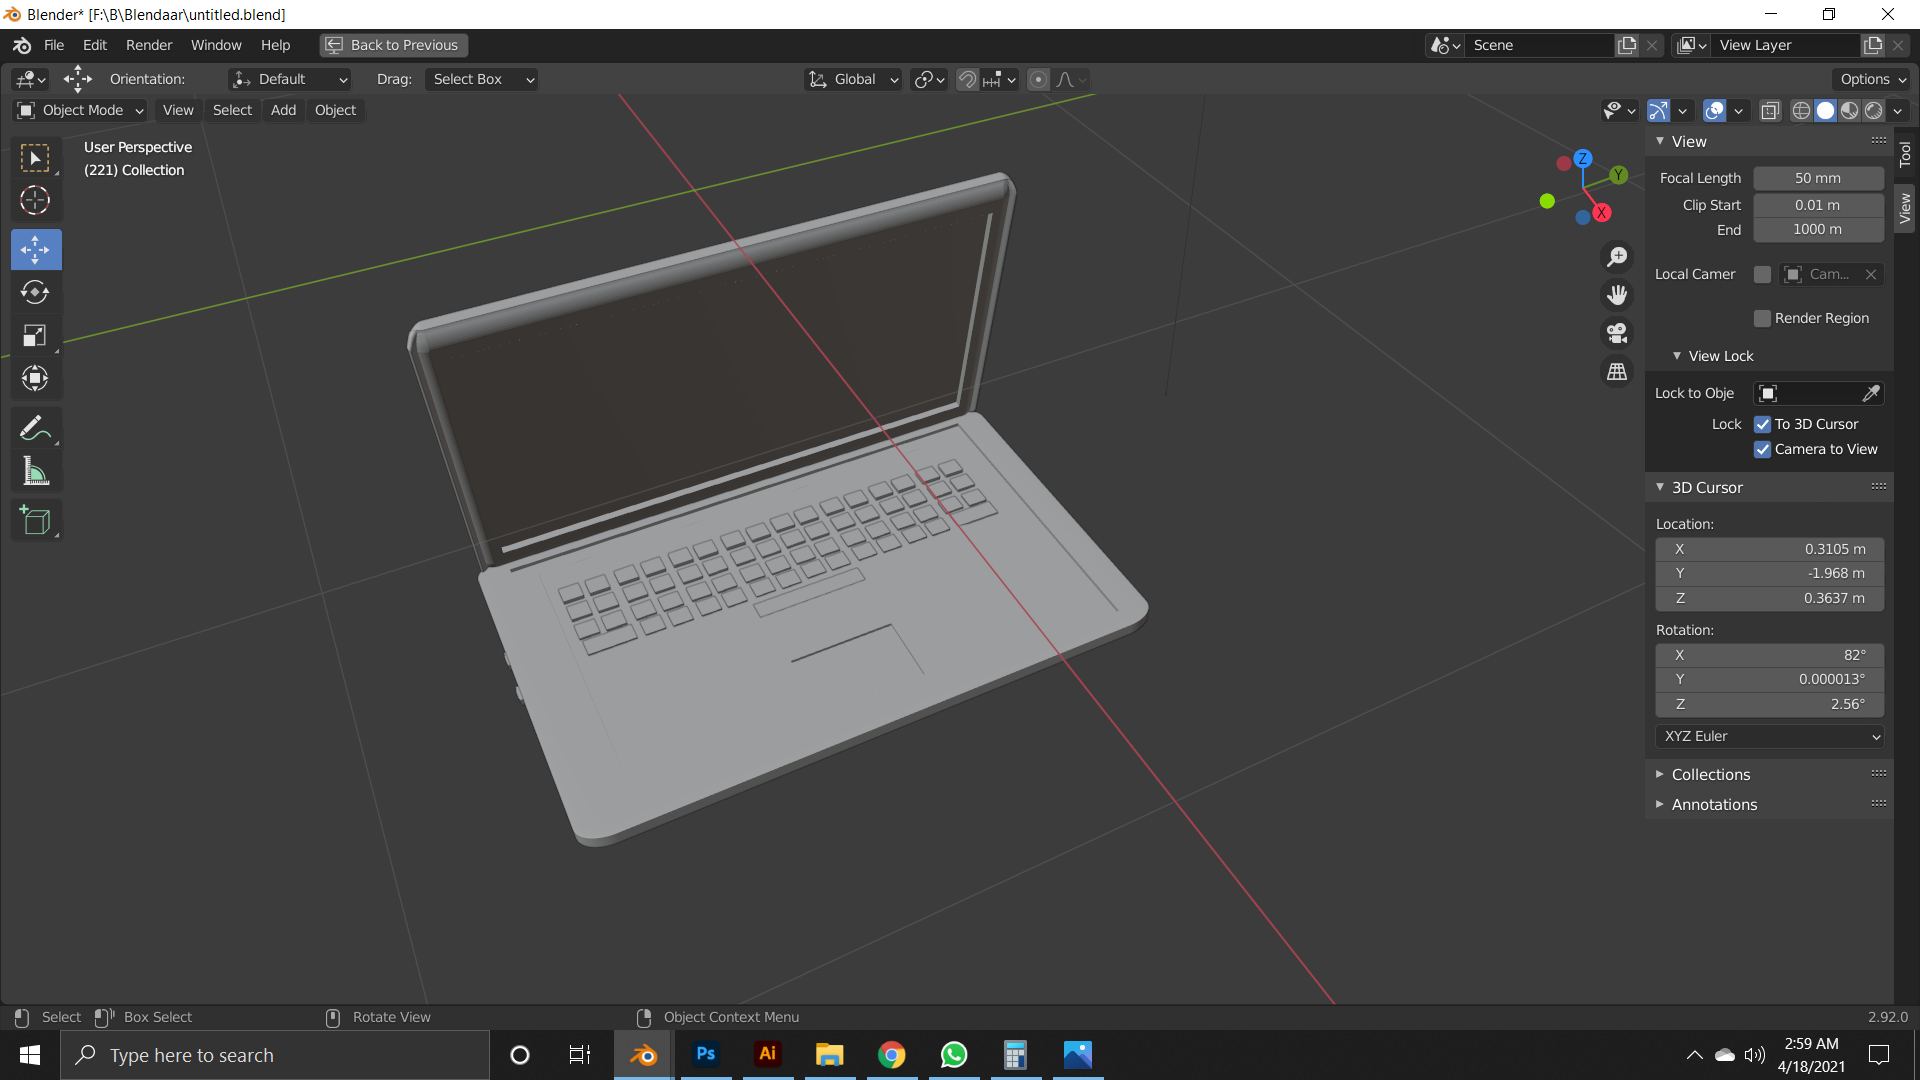1920x1080 pixels.
Task: Open the Render menu
Action: pos(149,45)
